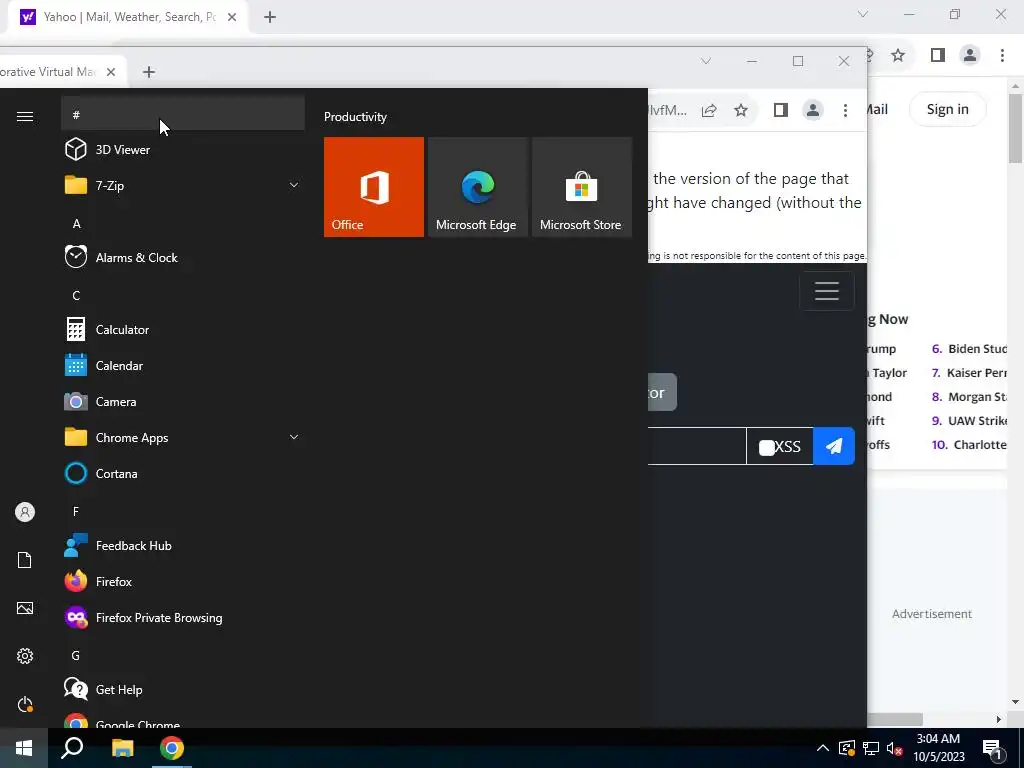Click the G letter header in app list
Screen dimensions: 1024x768
(183, 655)
